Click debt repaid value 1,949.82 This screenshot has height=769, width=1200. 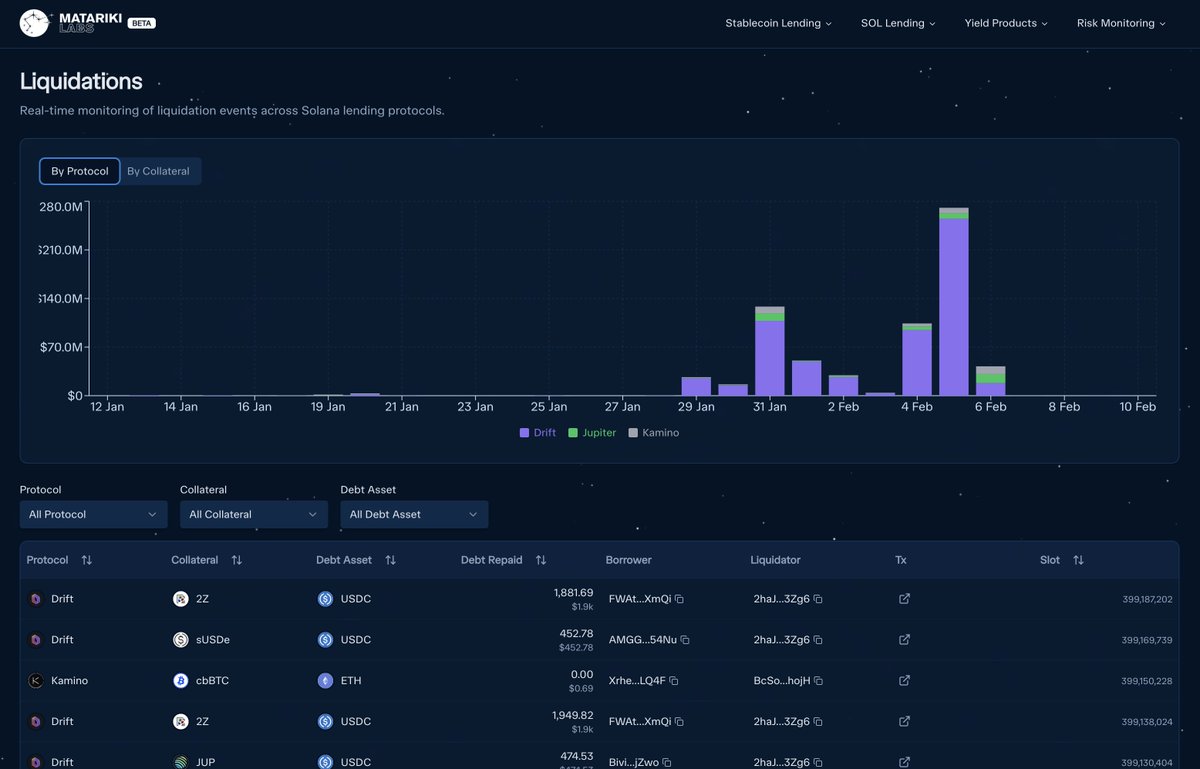click(573, 716)
